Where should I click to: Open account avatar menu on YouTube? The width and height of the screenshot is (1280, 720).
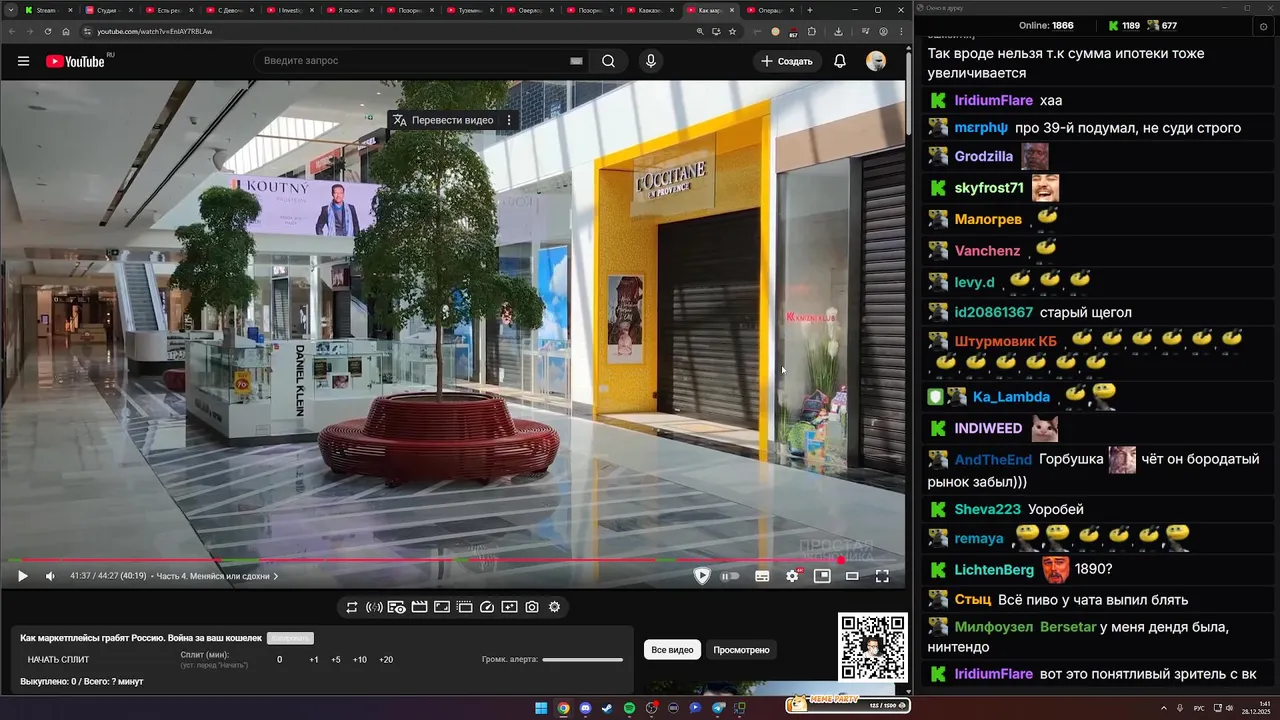(876, 61)
